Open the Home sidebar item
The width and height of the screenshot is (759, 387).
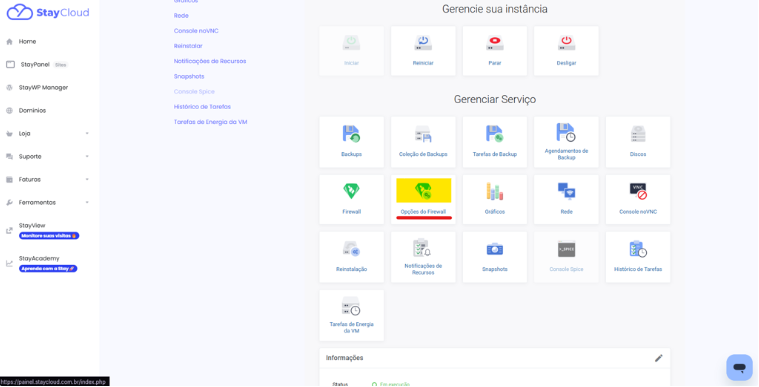(x=27, y=42)
